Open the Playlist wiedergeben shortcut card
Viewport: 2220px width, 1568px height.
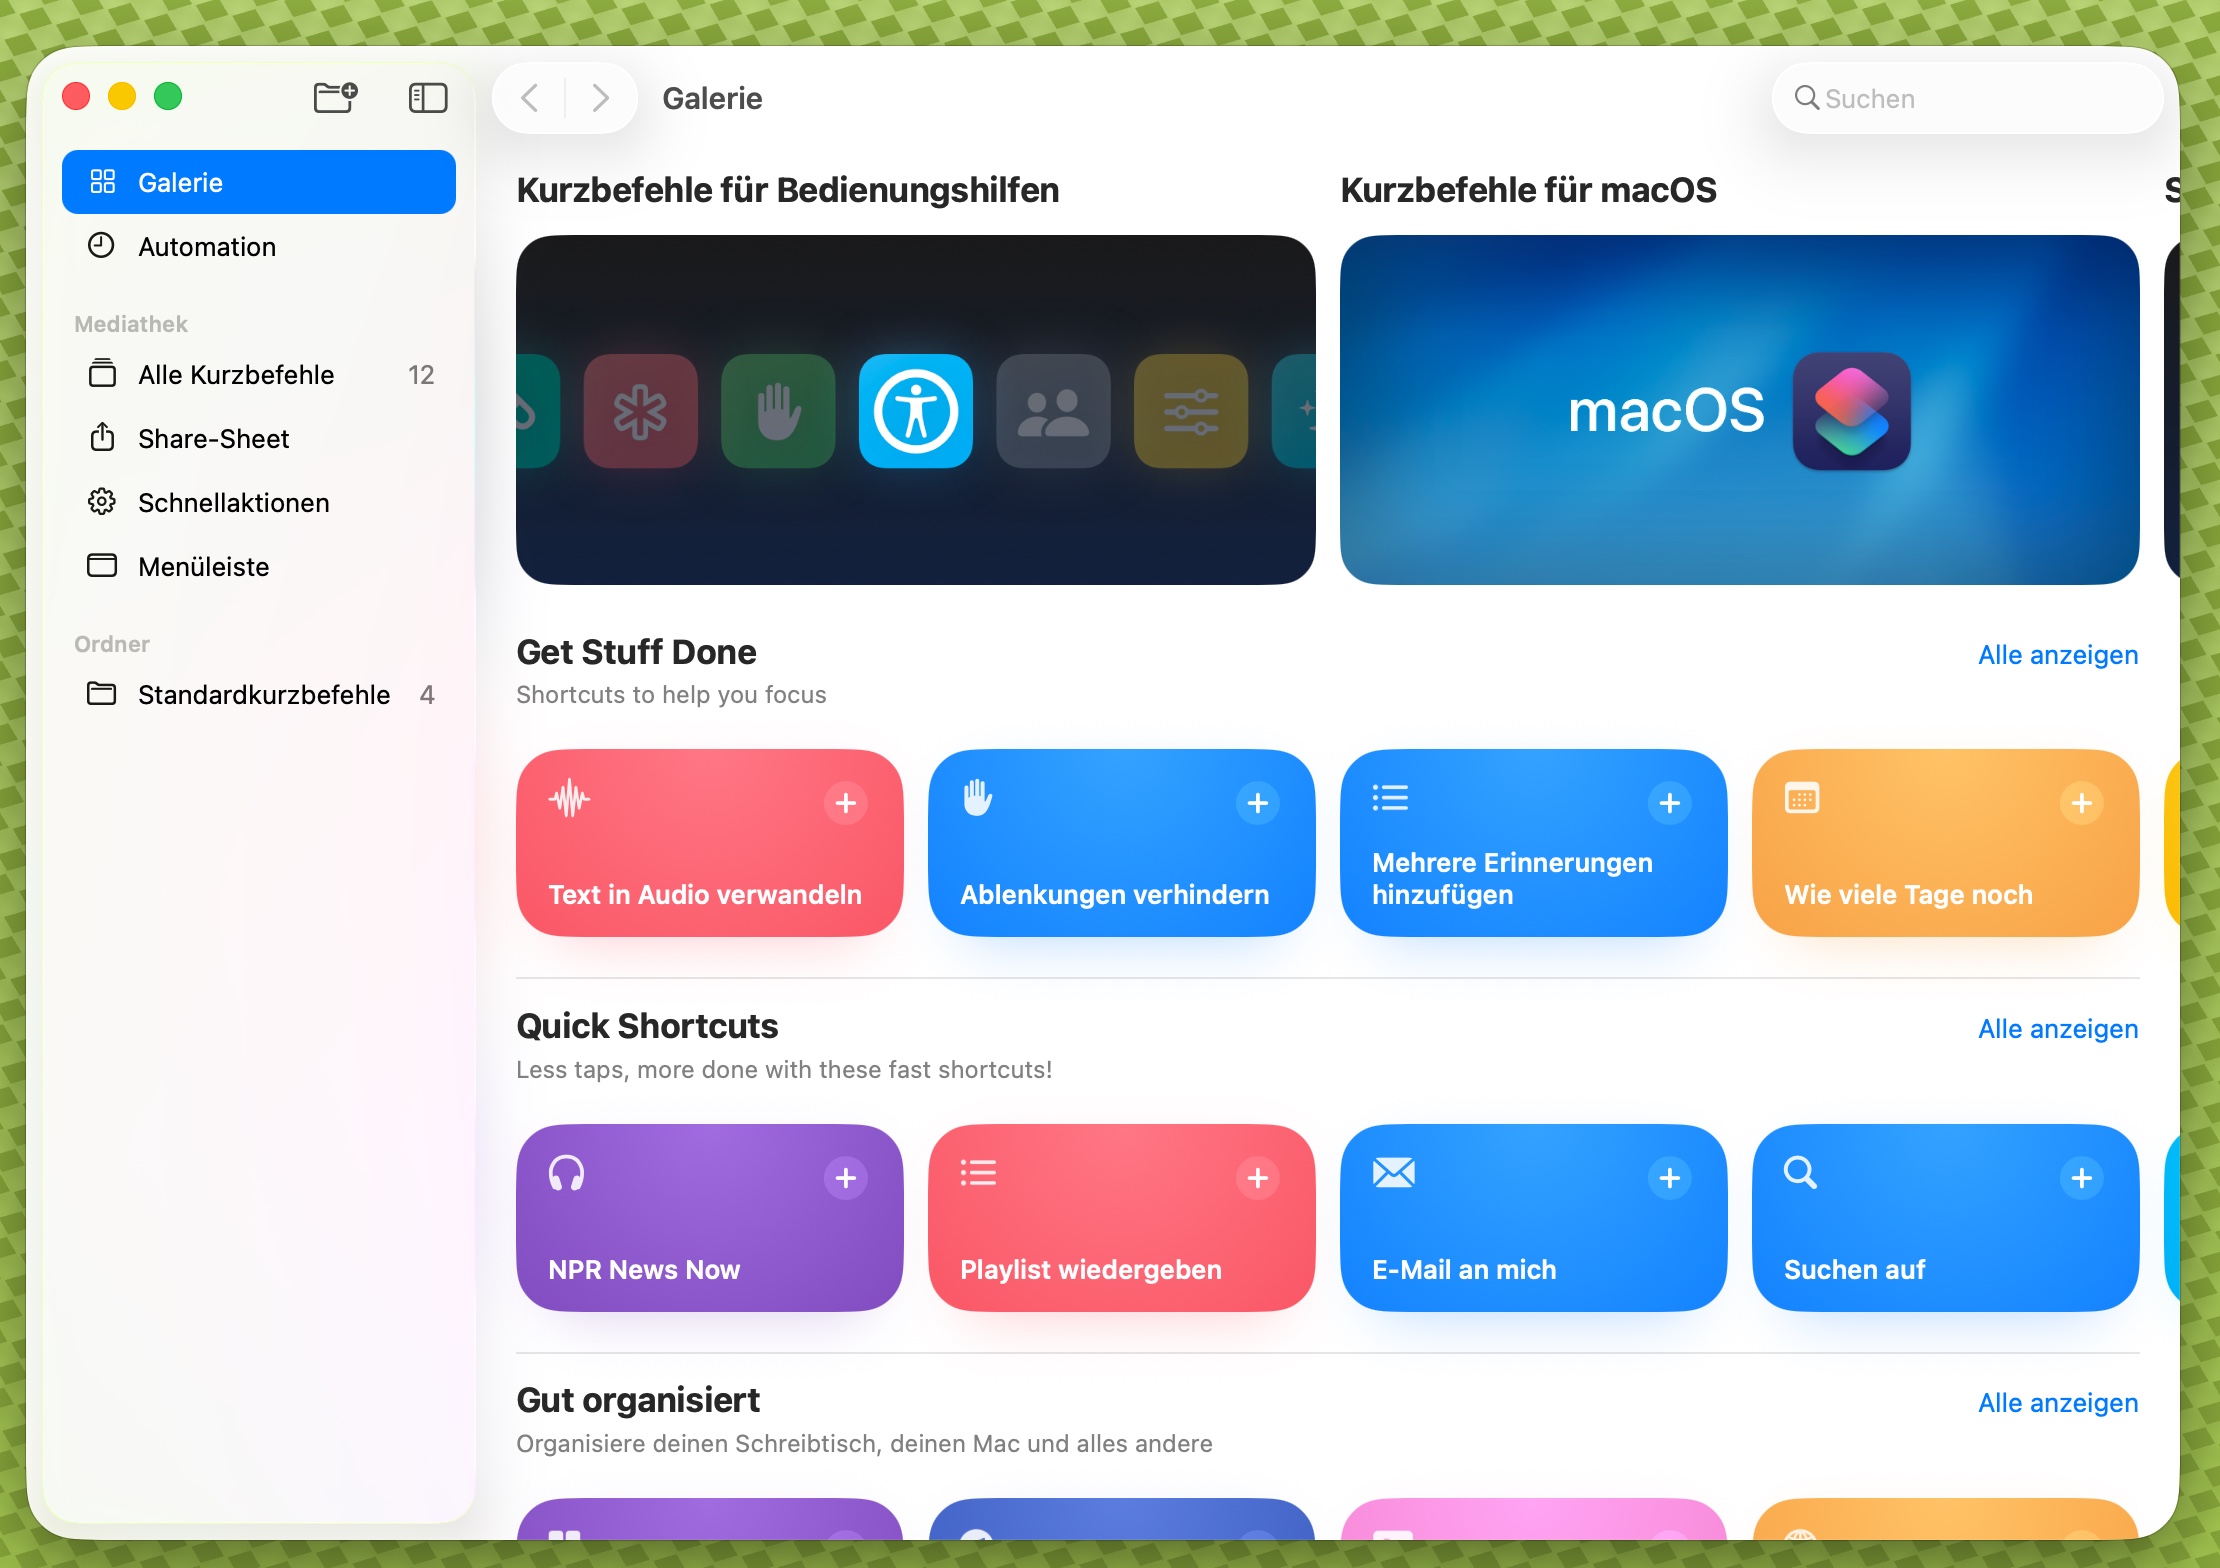tap(1121, 1218)
